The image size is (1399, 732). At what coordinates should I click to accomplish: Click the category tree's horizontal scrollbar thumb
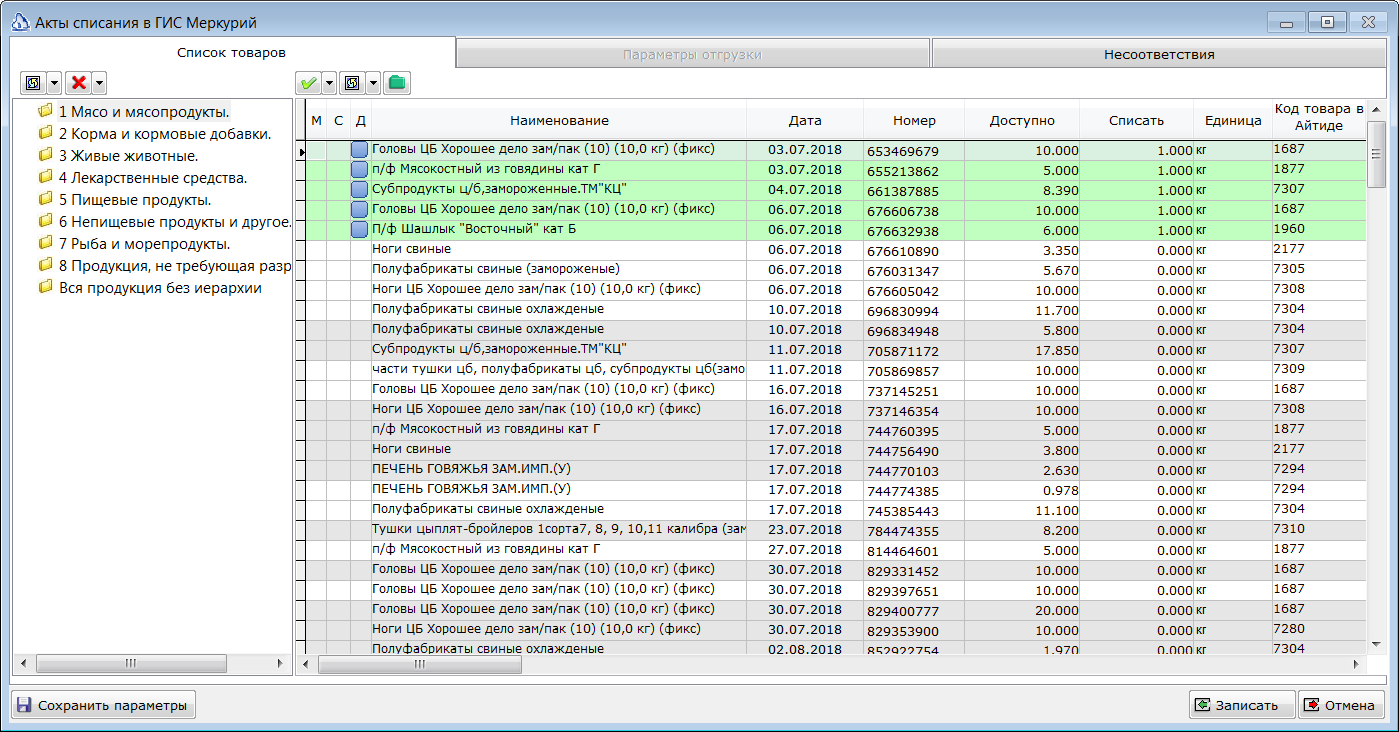click(x=130, y=663)
